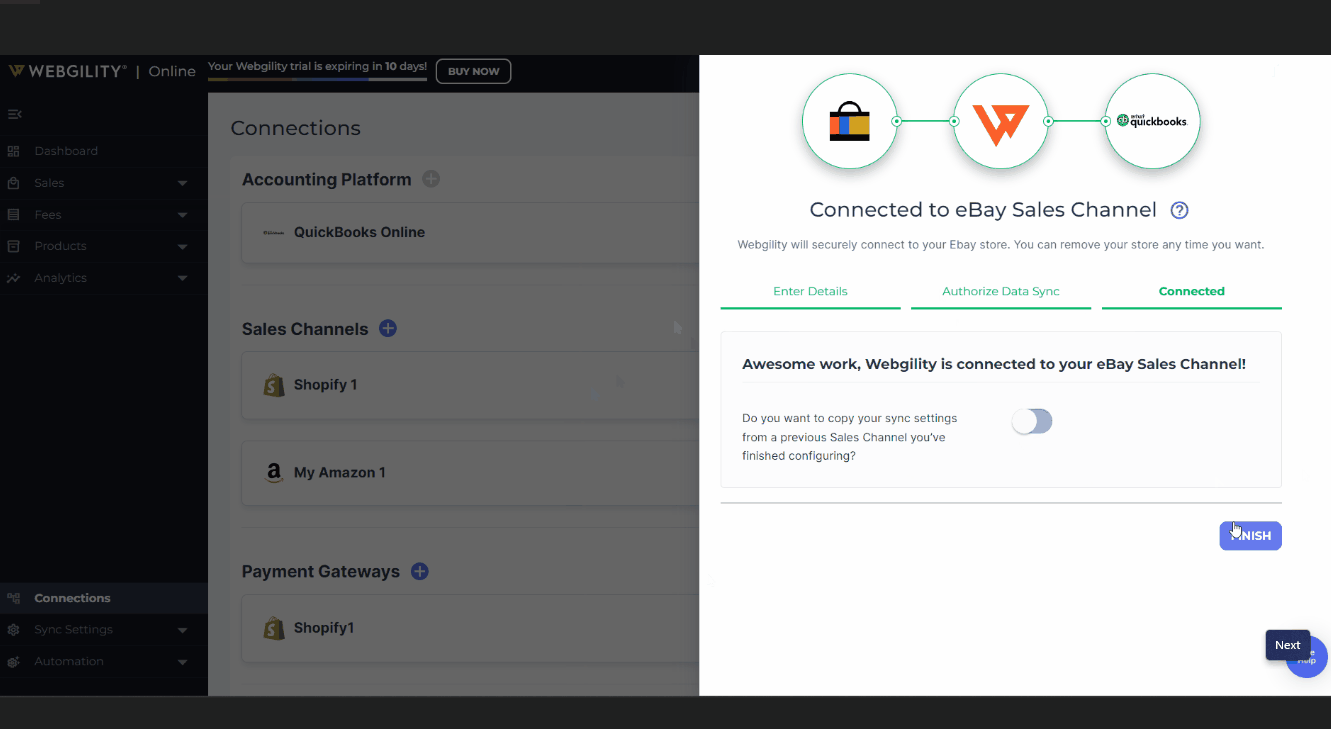1331x729 pixels.
Task: Expand the Fees menu arrow
Action: tap(182, 215)
